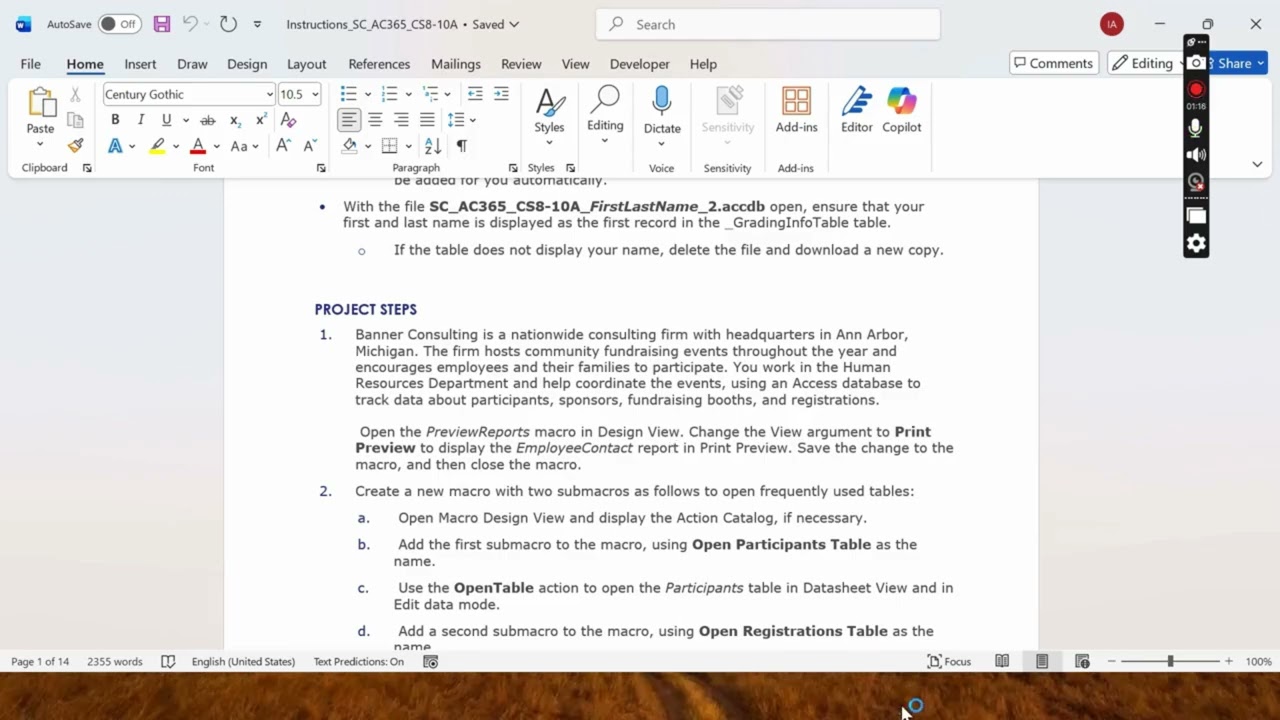Open Century Gothic font name dropdown
This screenshot has width=1280, height=720.
pos(270,95)
